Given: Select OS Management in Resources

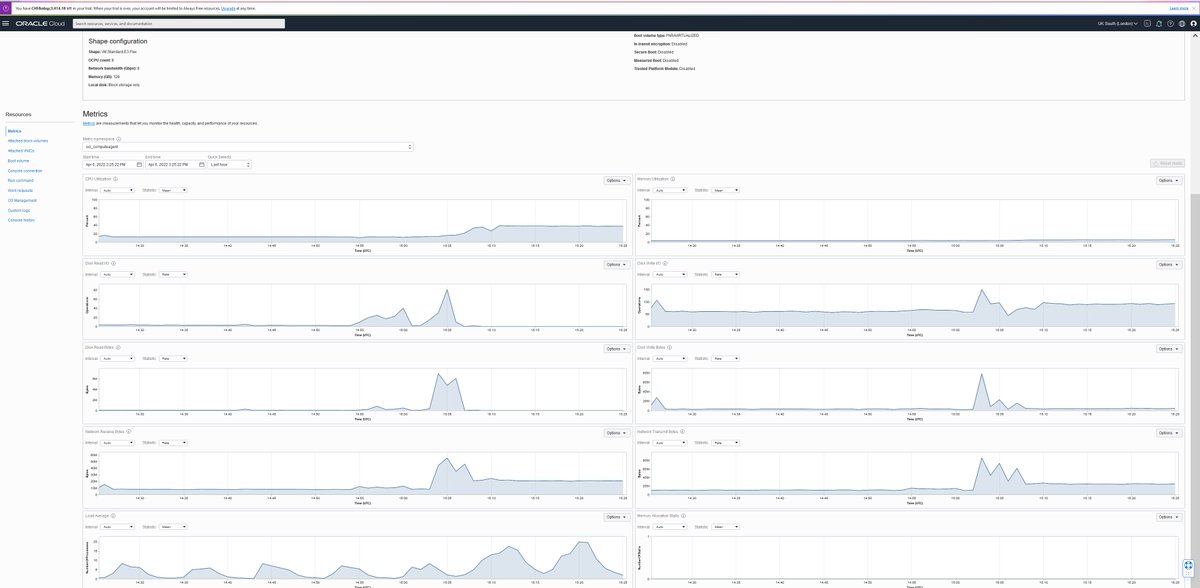Looking at the screenshot, I should tap(22, 200).
